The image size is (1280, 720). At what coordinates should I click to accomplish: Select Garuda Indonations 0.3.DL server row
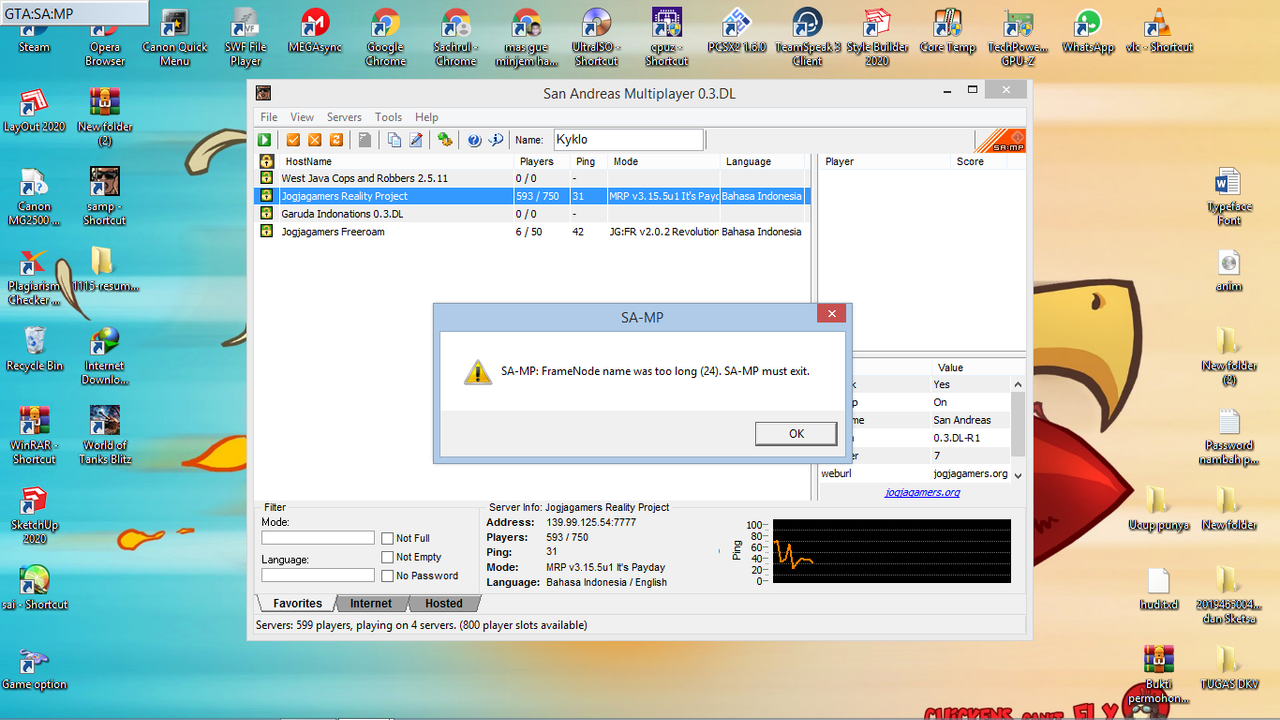click(532, 214)
